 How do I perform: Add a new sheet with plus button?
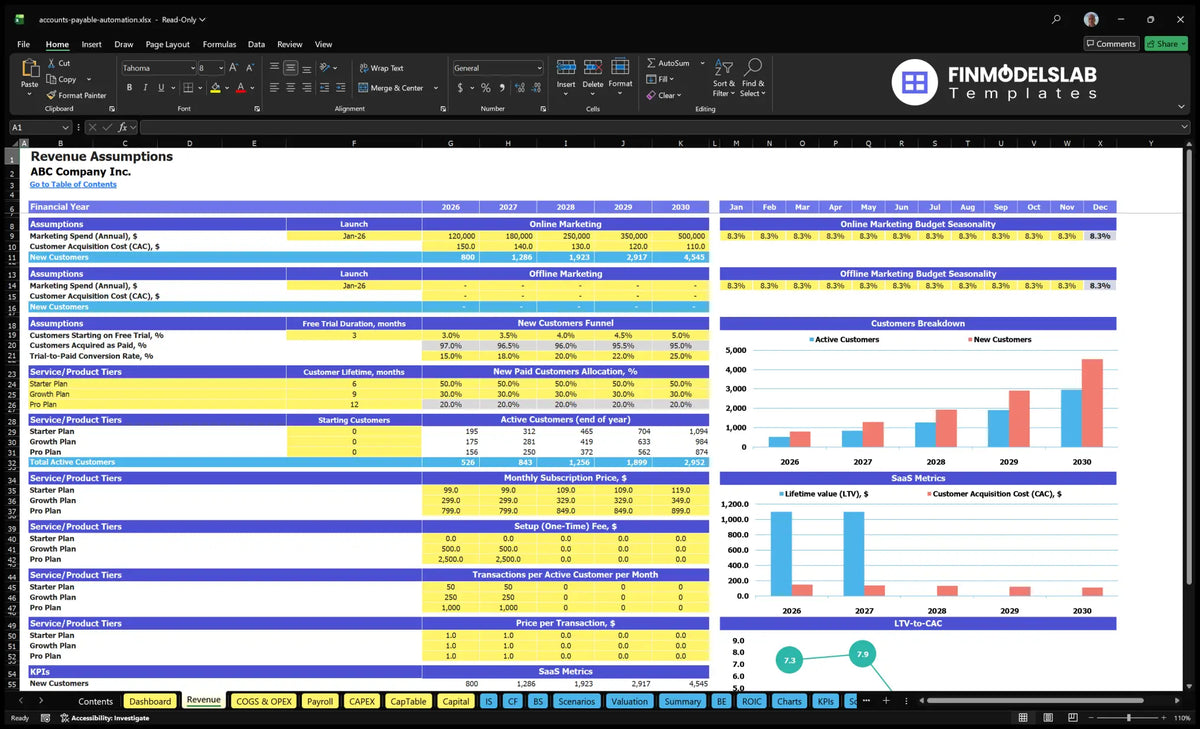pos(885,701)
